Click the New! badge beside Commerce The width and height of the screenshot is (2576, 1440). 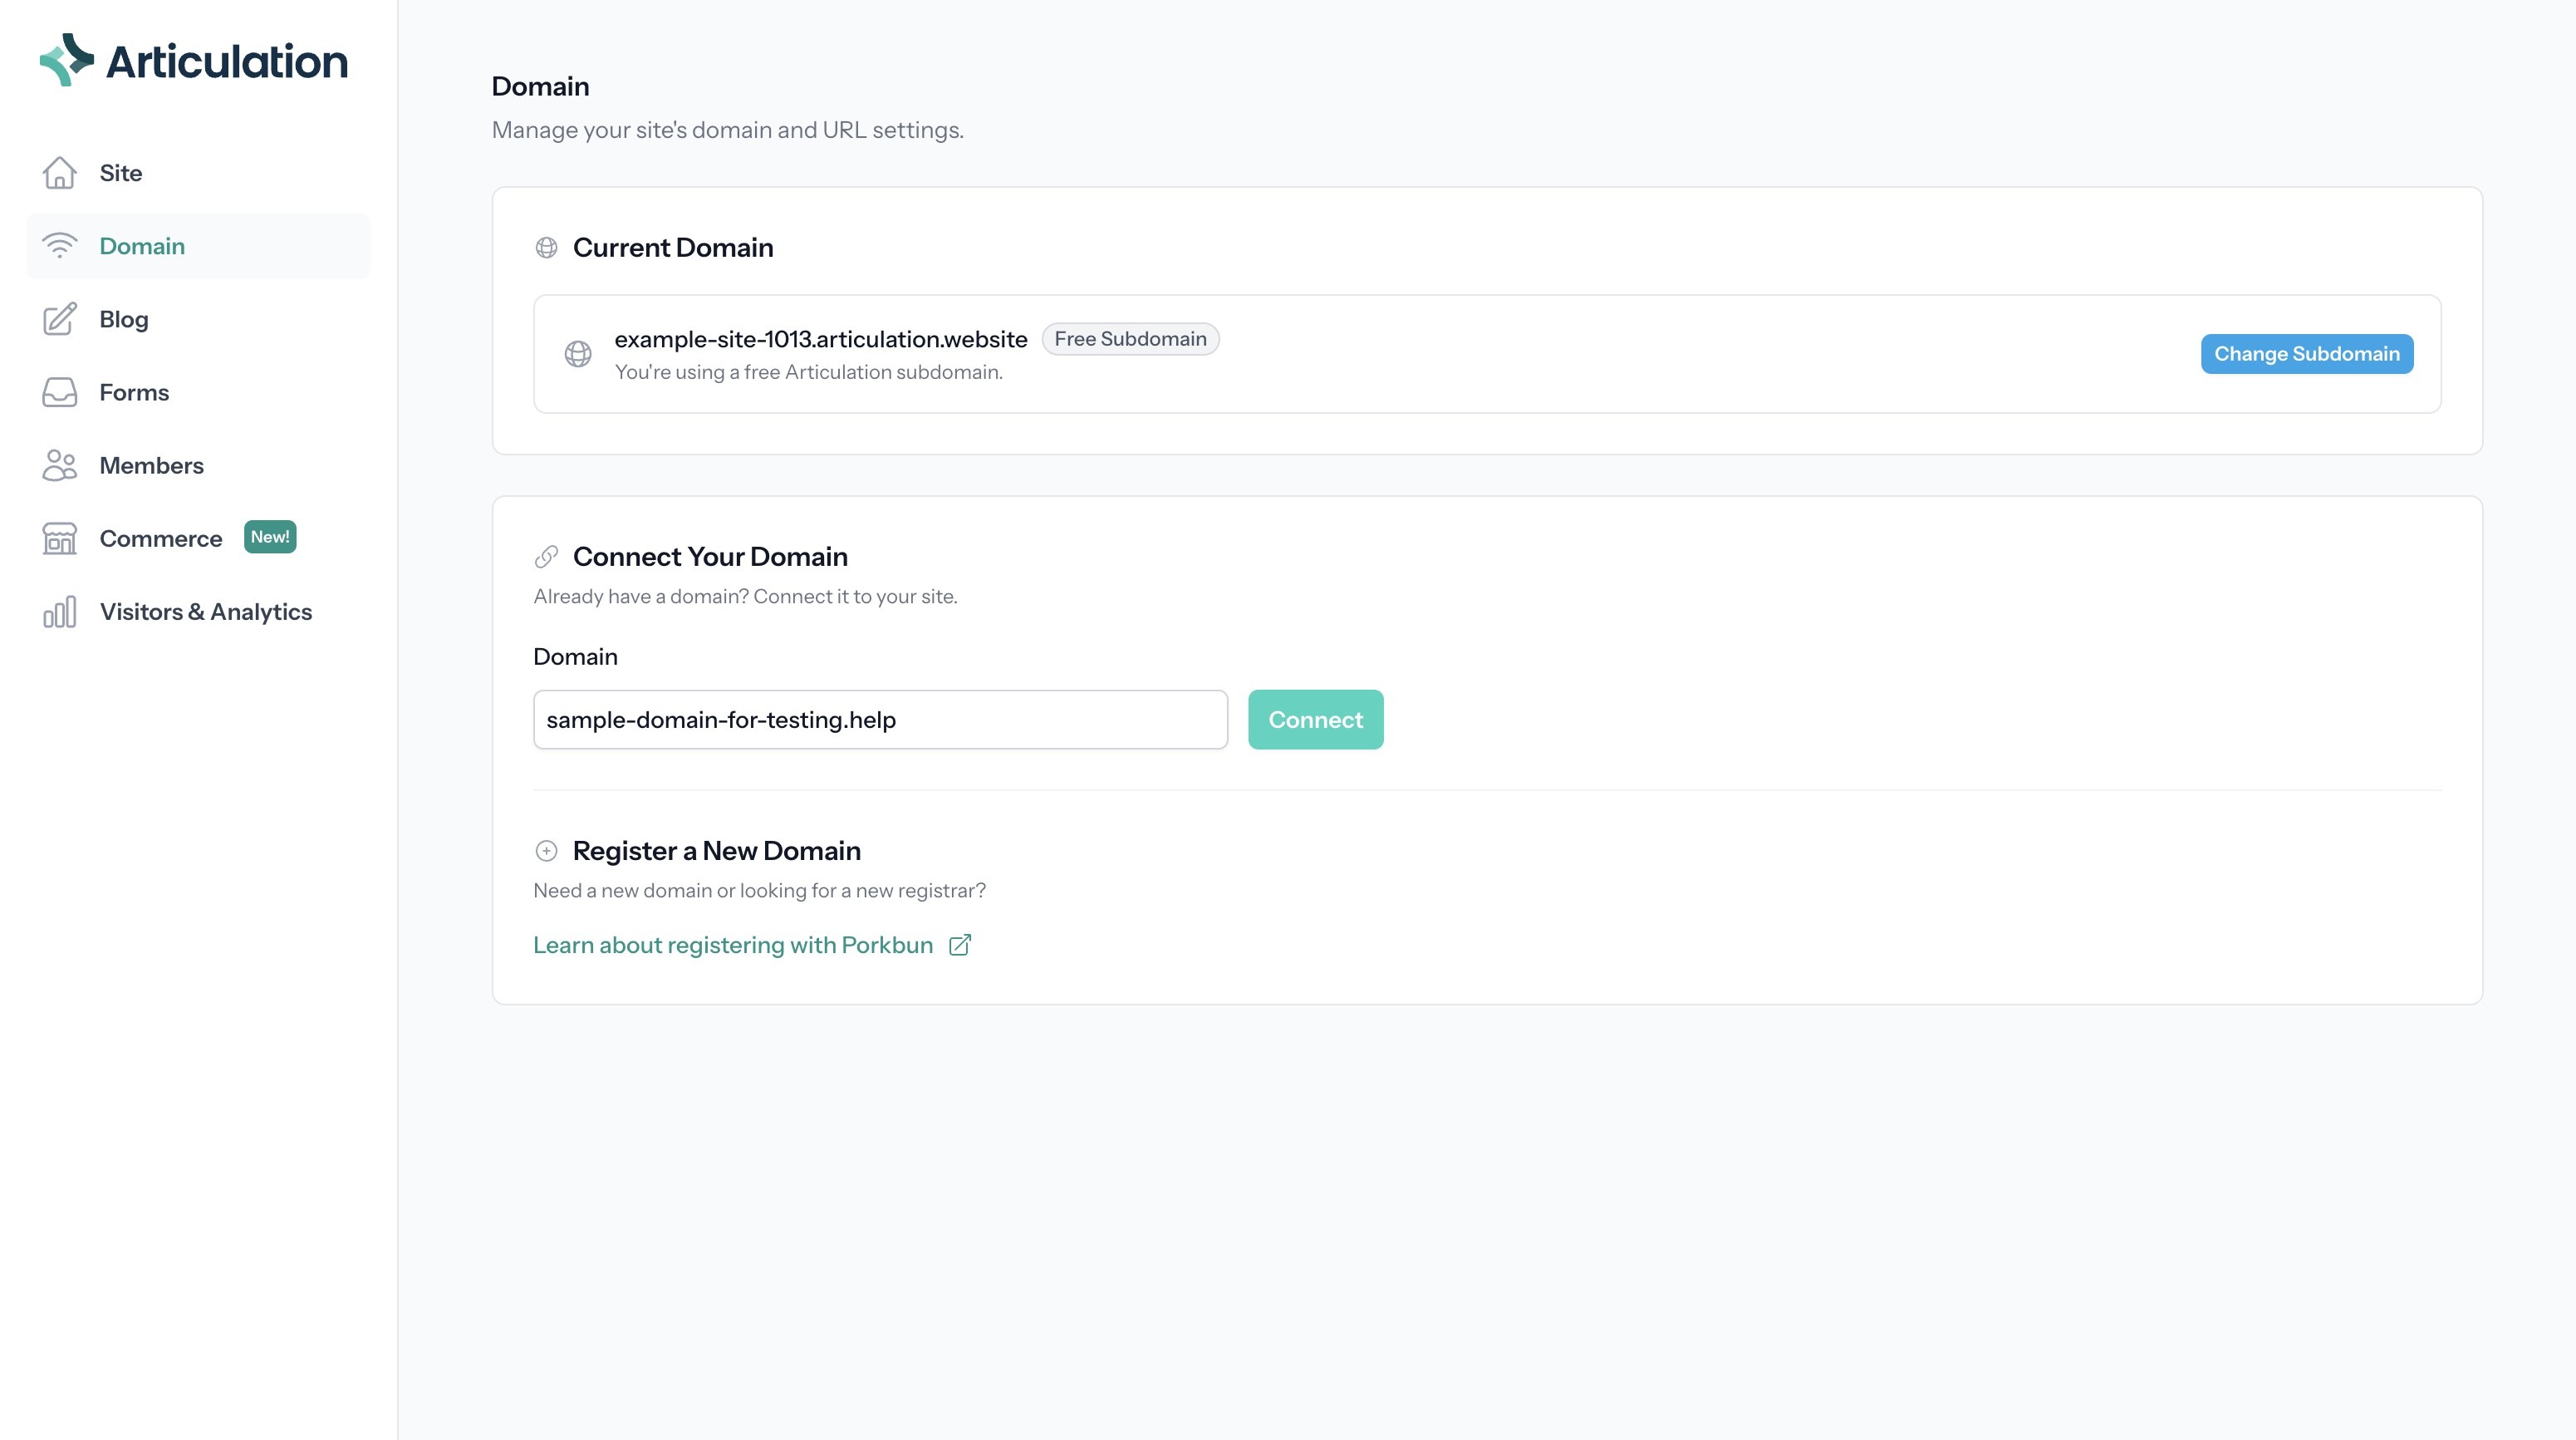coord(270,537)
